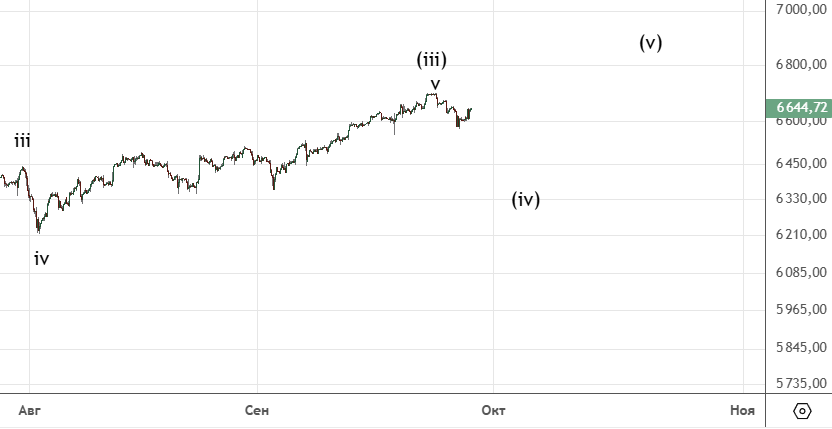Click the 5735,00 price scale label

[x=802, y=383]
